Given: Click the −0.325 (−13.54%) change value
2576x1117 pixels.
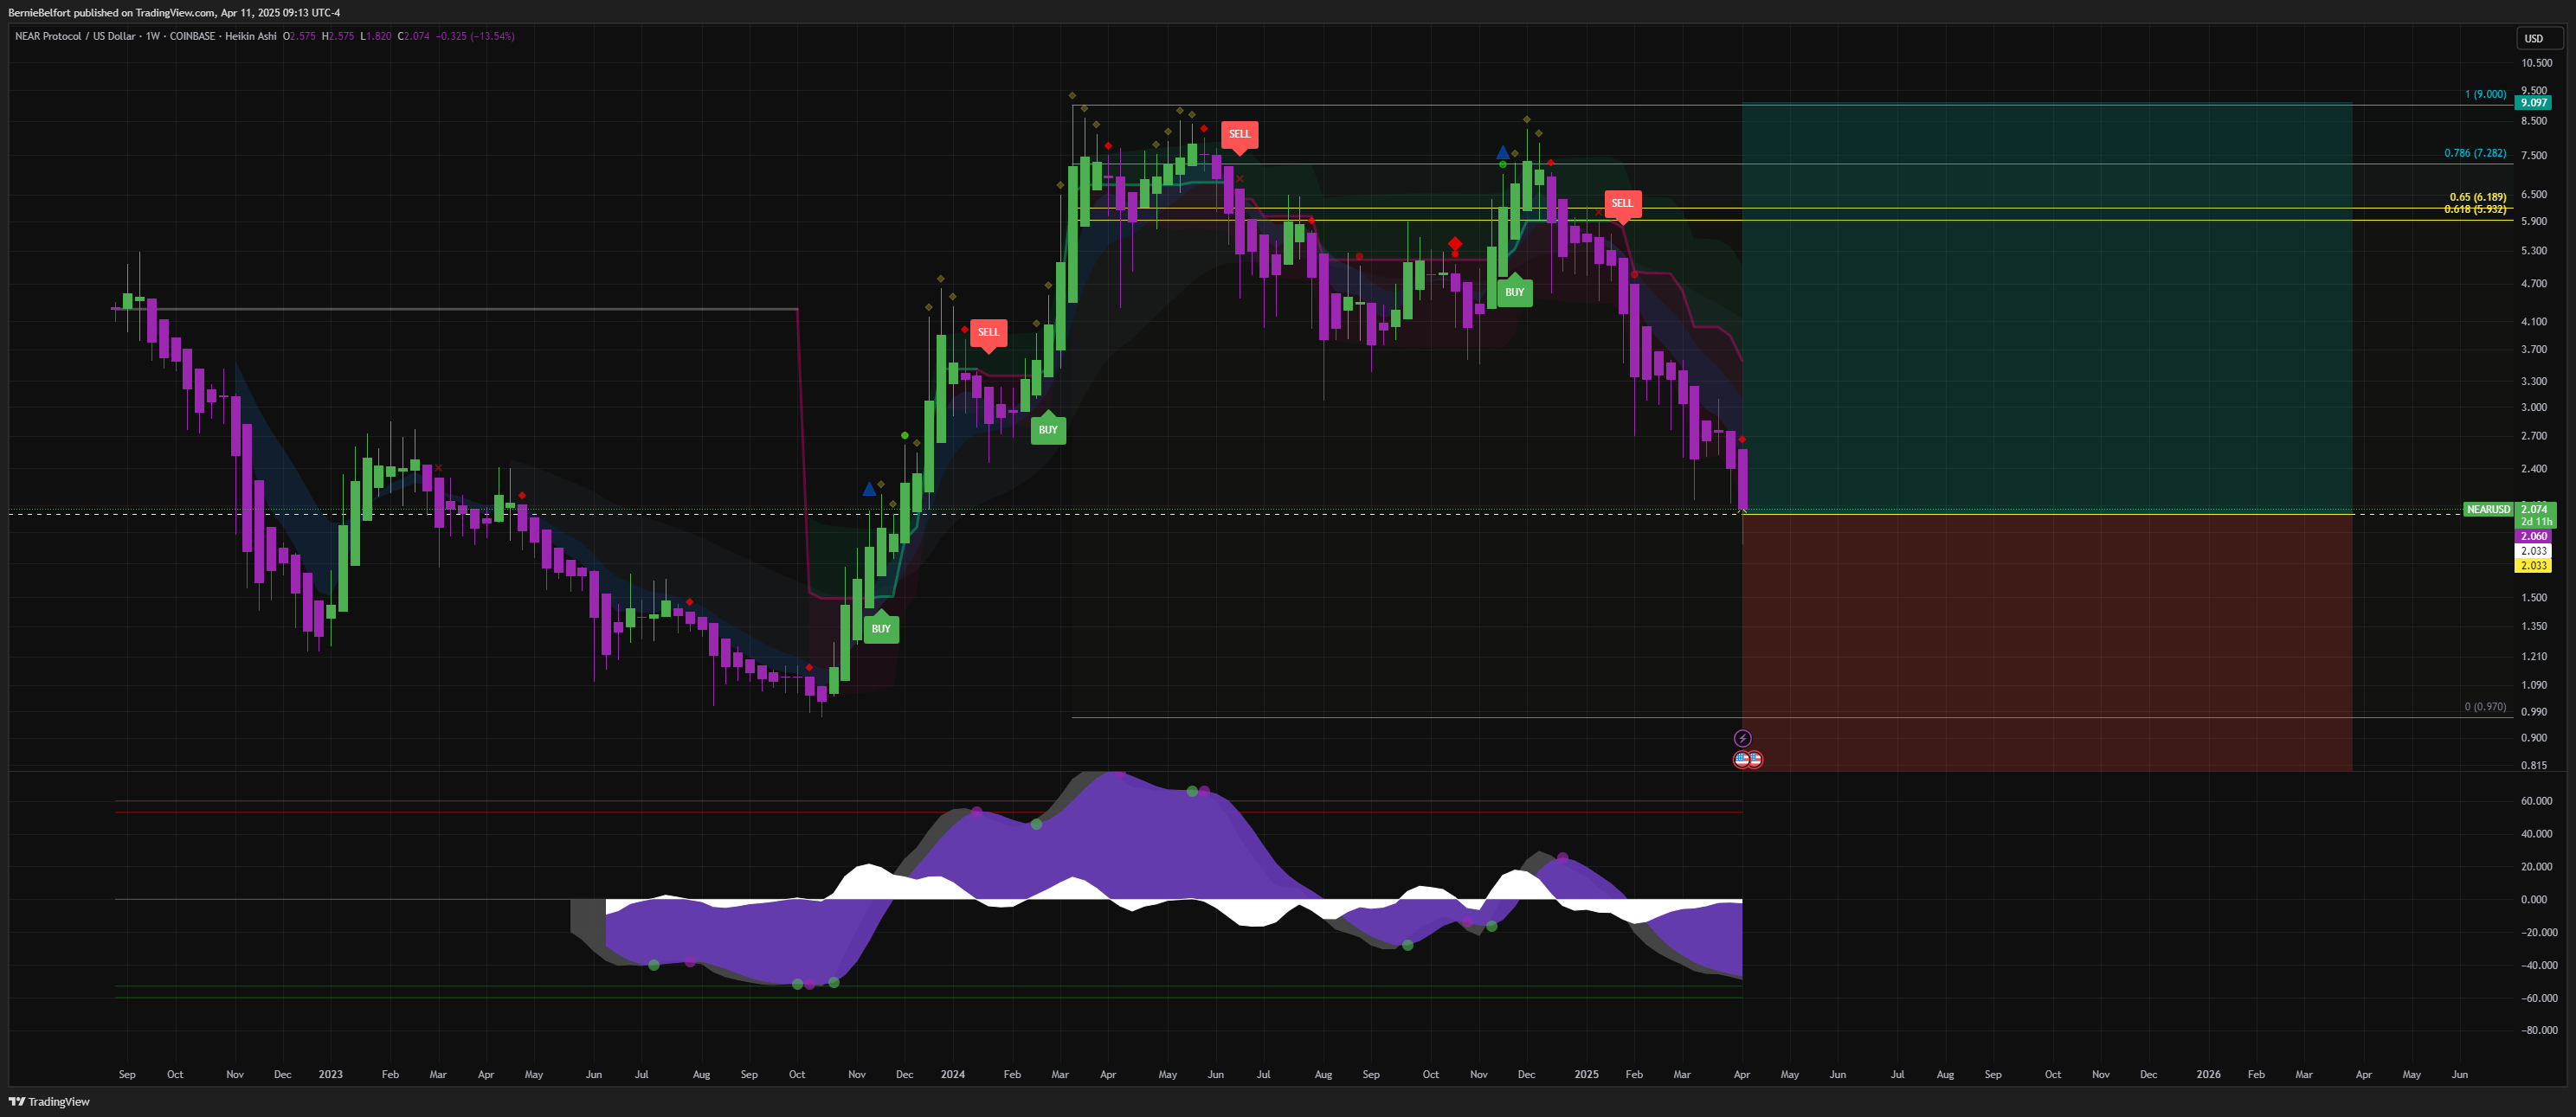Looking at the screenshot, I should pos(475,36).
